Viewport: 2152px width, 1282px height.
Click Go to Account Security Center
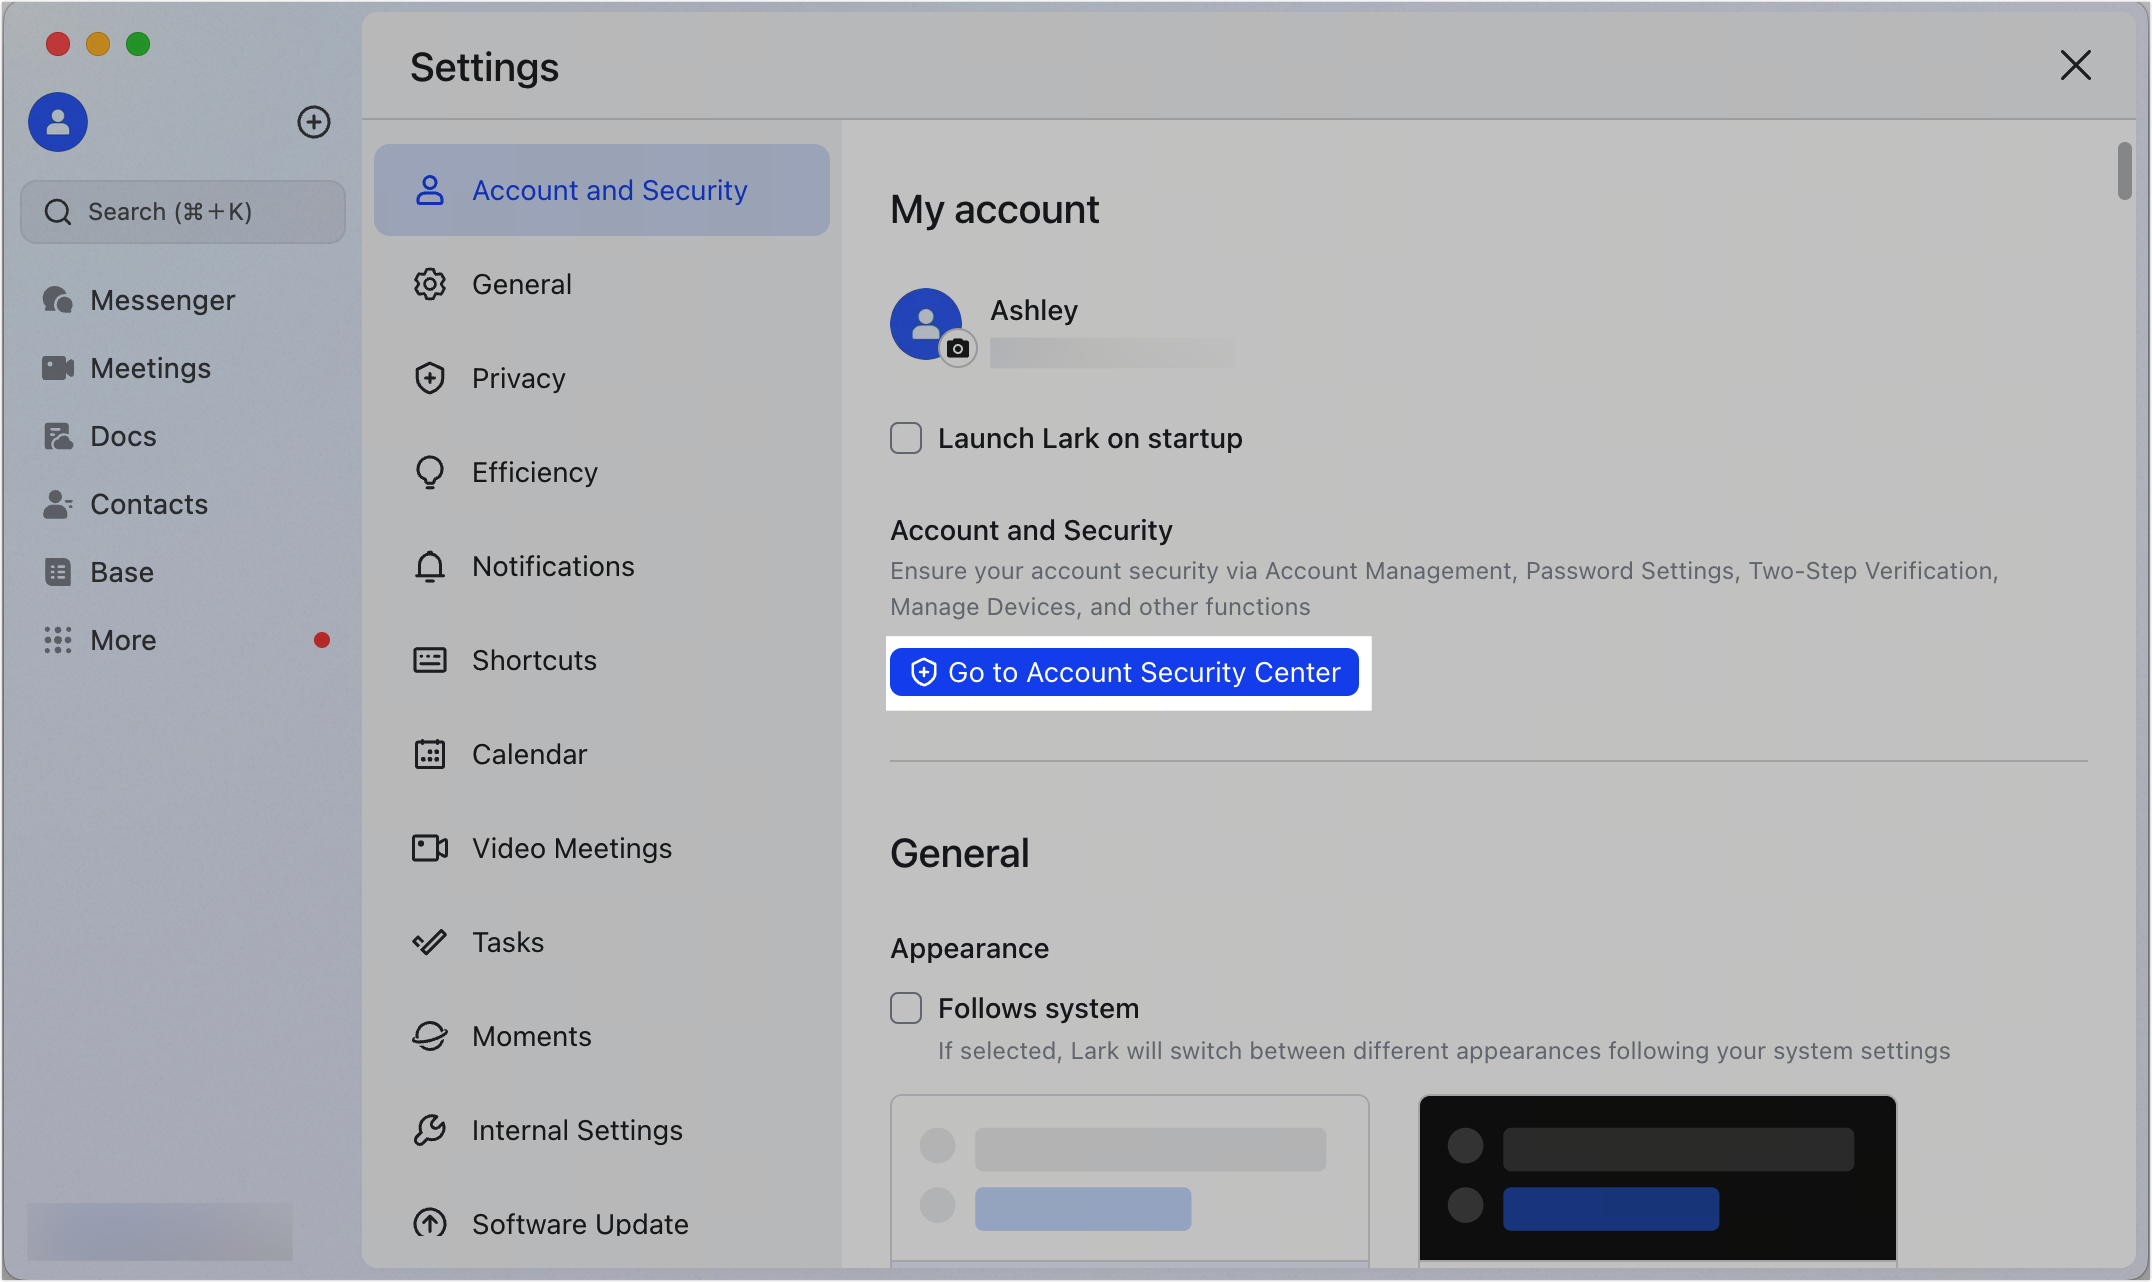1124,672
